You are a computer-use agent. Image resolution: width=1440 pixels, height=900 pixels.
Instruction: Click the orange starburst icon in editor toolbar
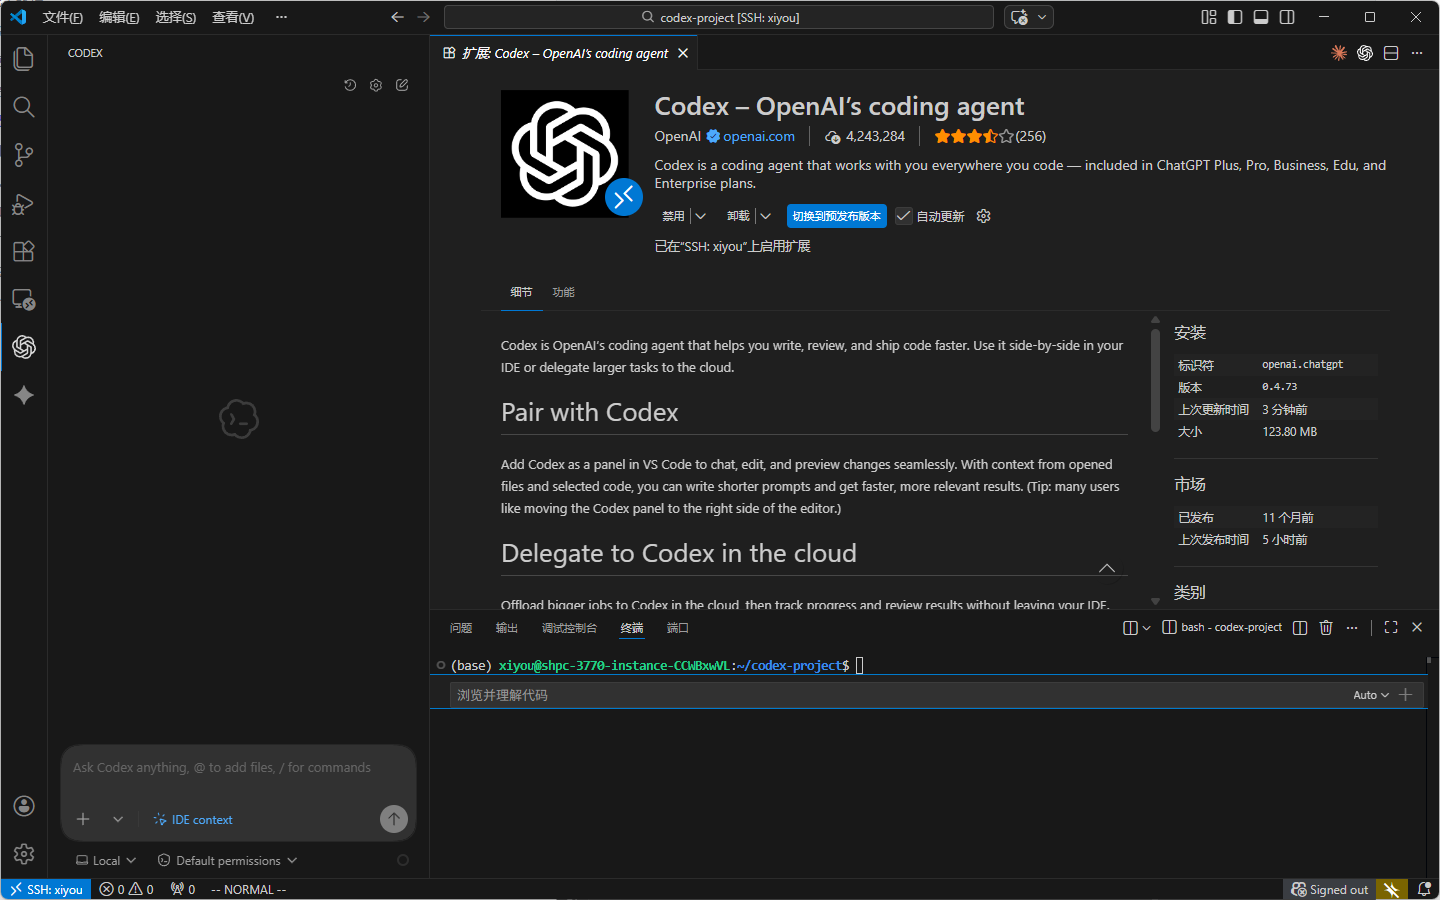(1339, 53)
